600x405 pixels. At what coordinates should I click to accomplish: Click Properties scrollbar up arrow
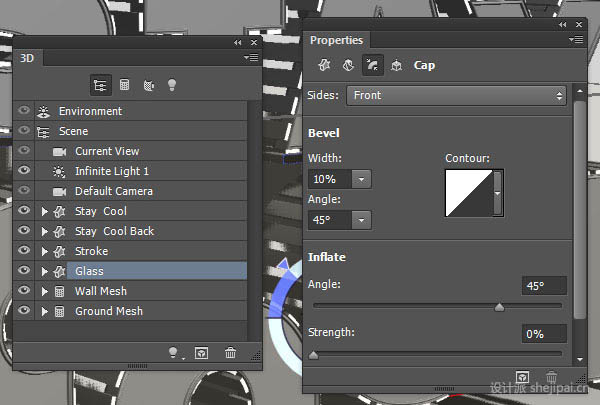coord(580,91)
